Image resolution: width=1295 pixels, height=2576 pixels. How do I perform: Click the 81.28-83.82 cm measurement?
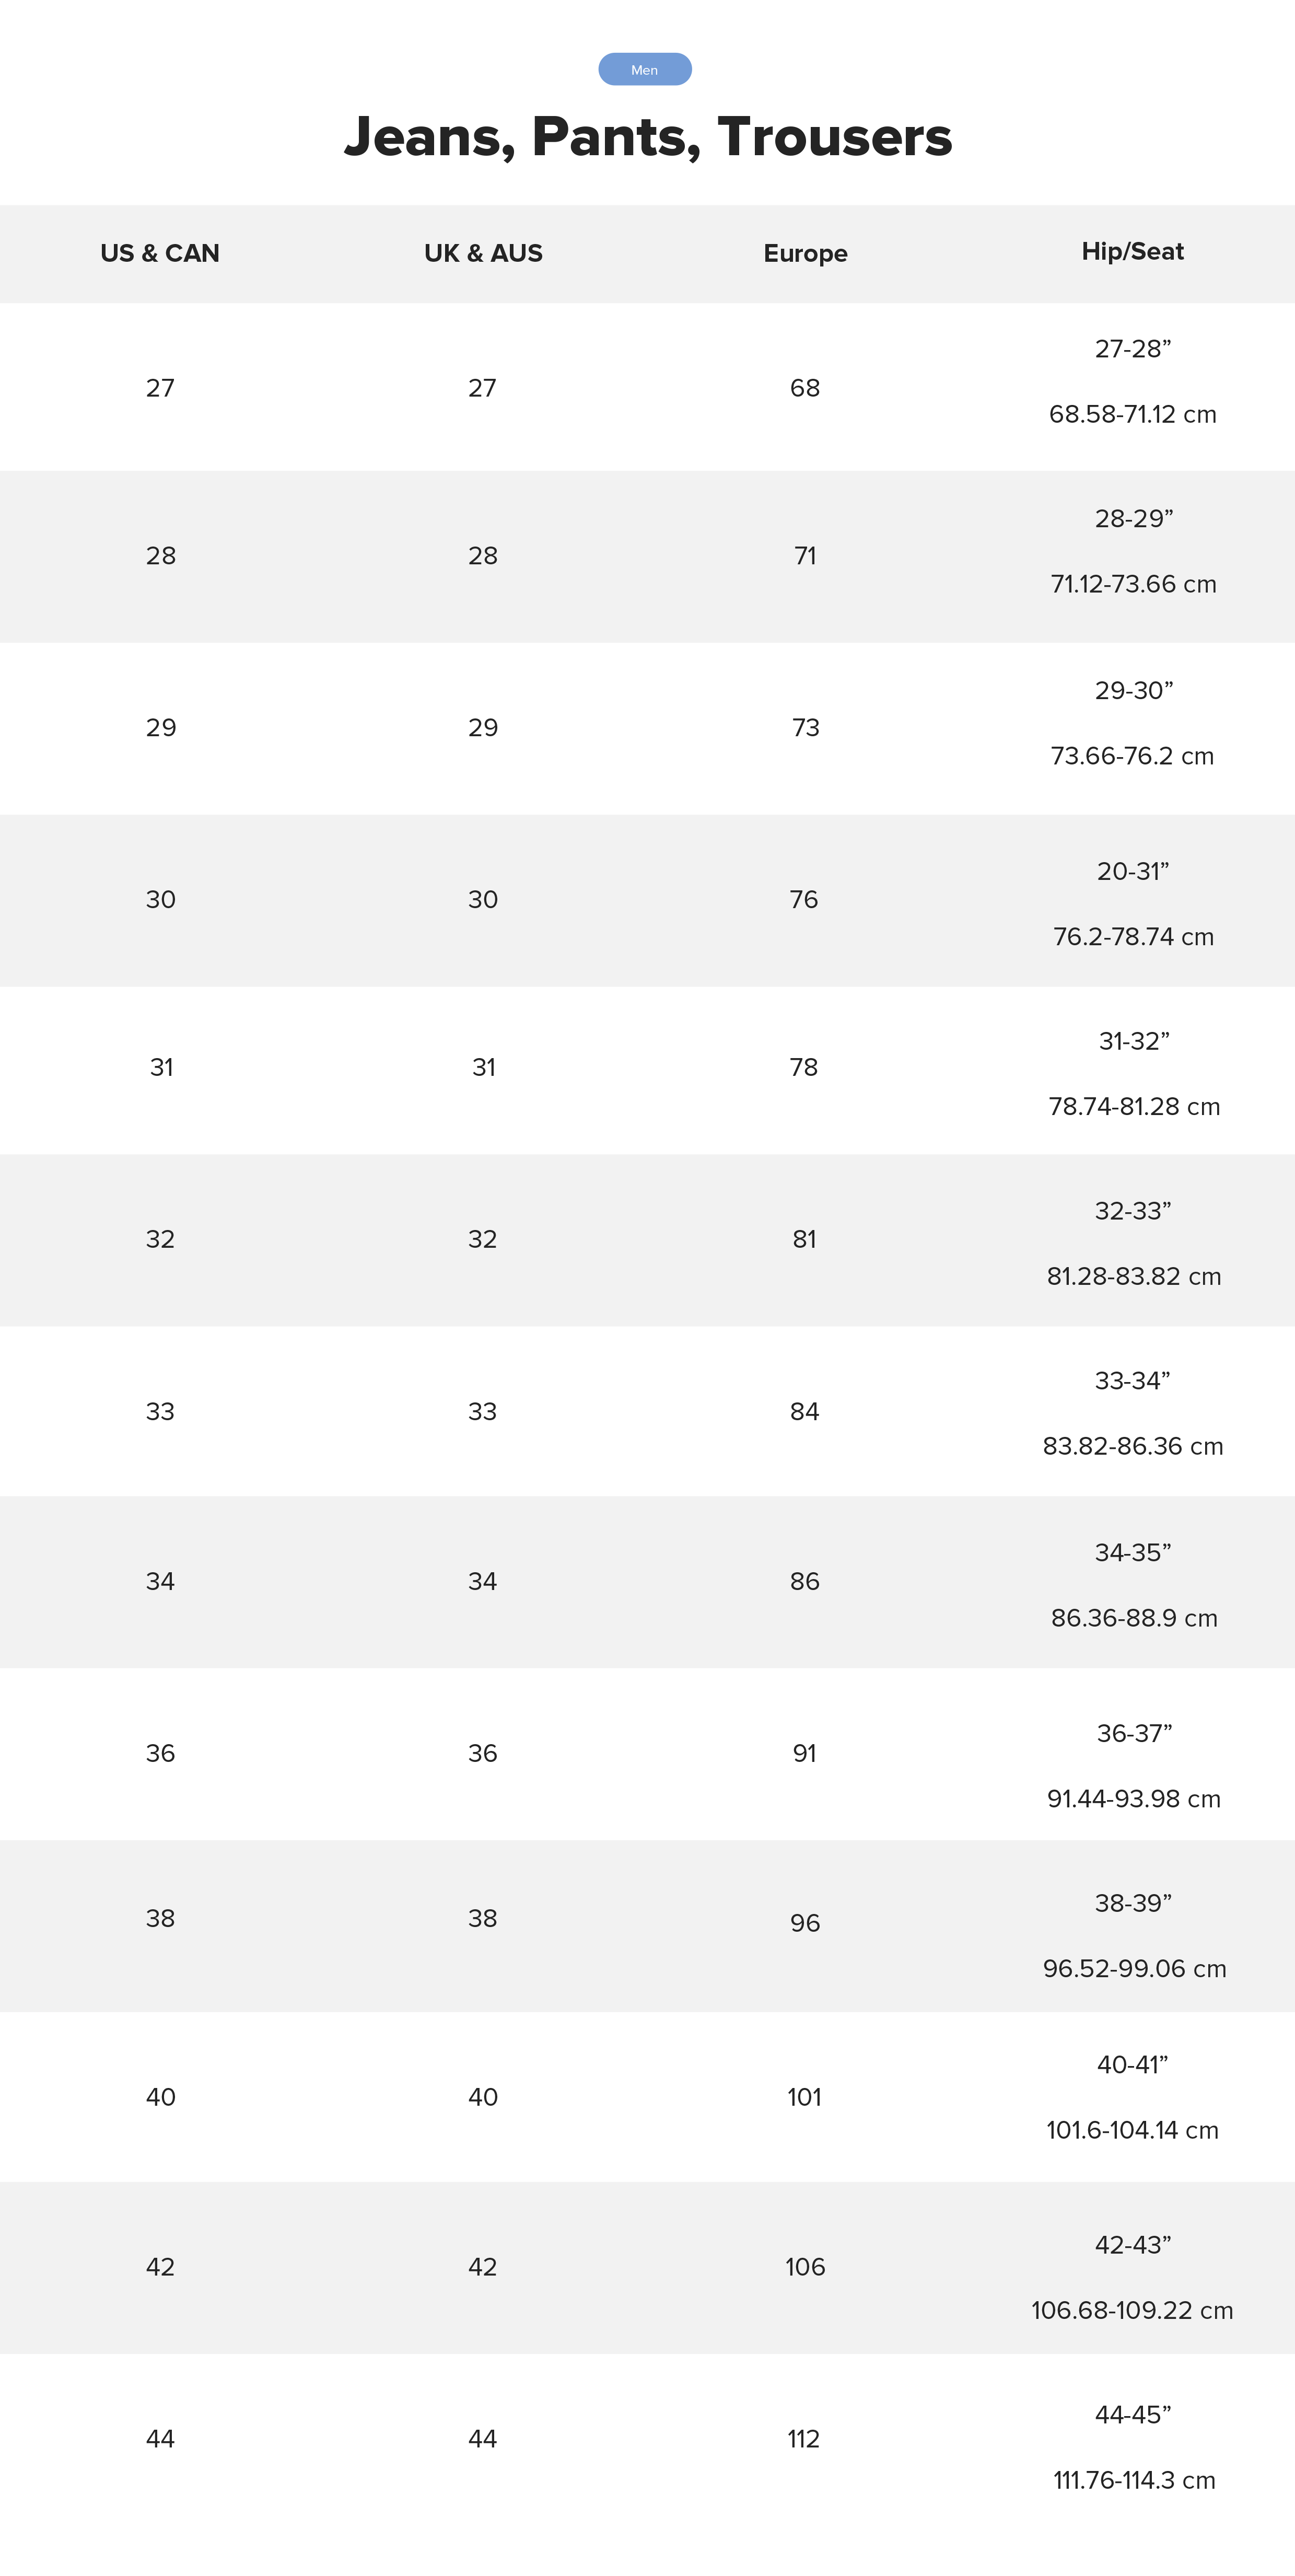tap(1133, 1277)
